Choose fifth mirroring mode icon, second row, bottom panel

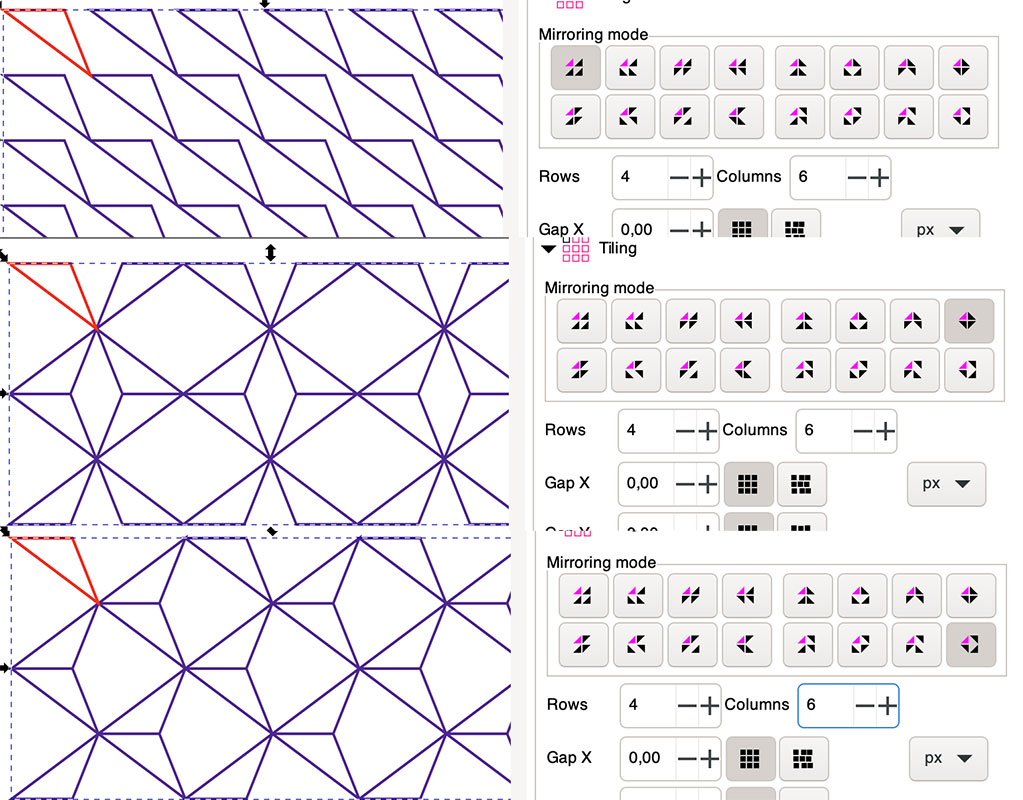pos(807,645)
